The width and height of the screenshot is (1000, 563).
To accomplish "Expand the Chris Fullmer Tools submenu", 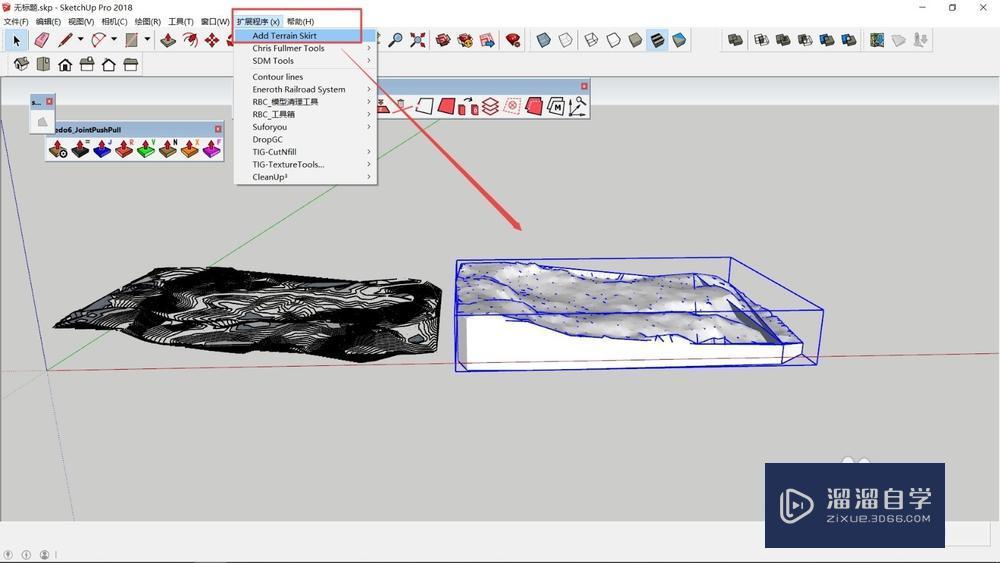I will [x=306, y=48].
